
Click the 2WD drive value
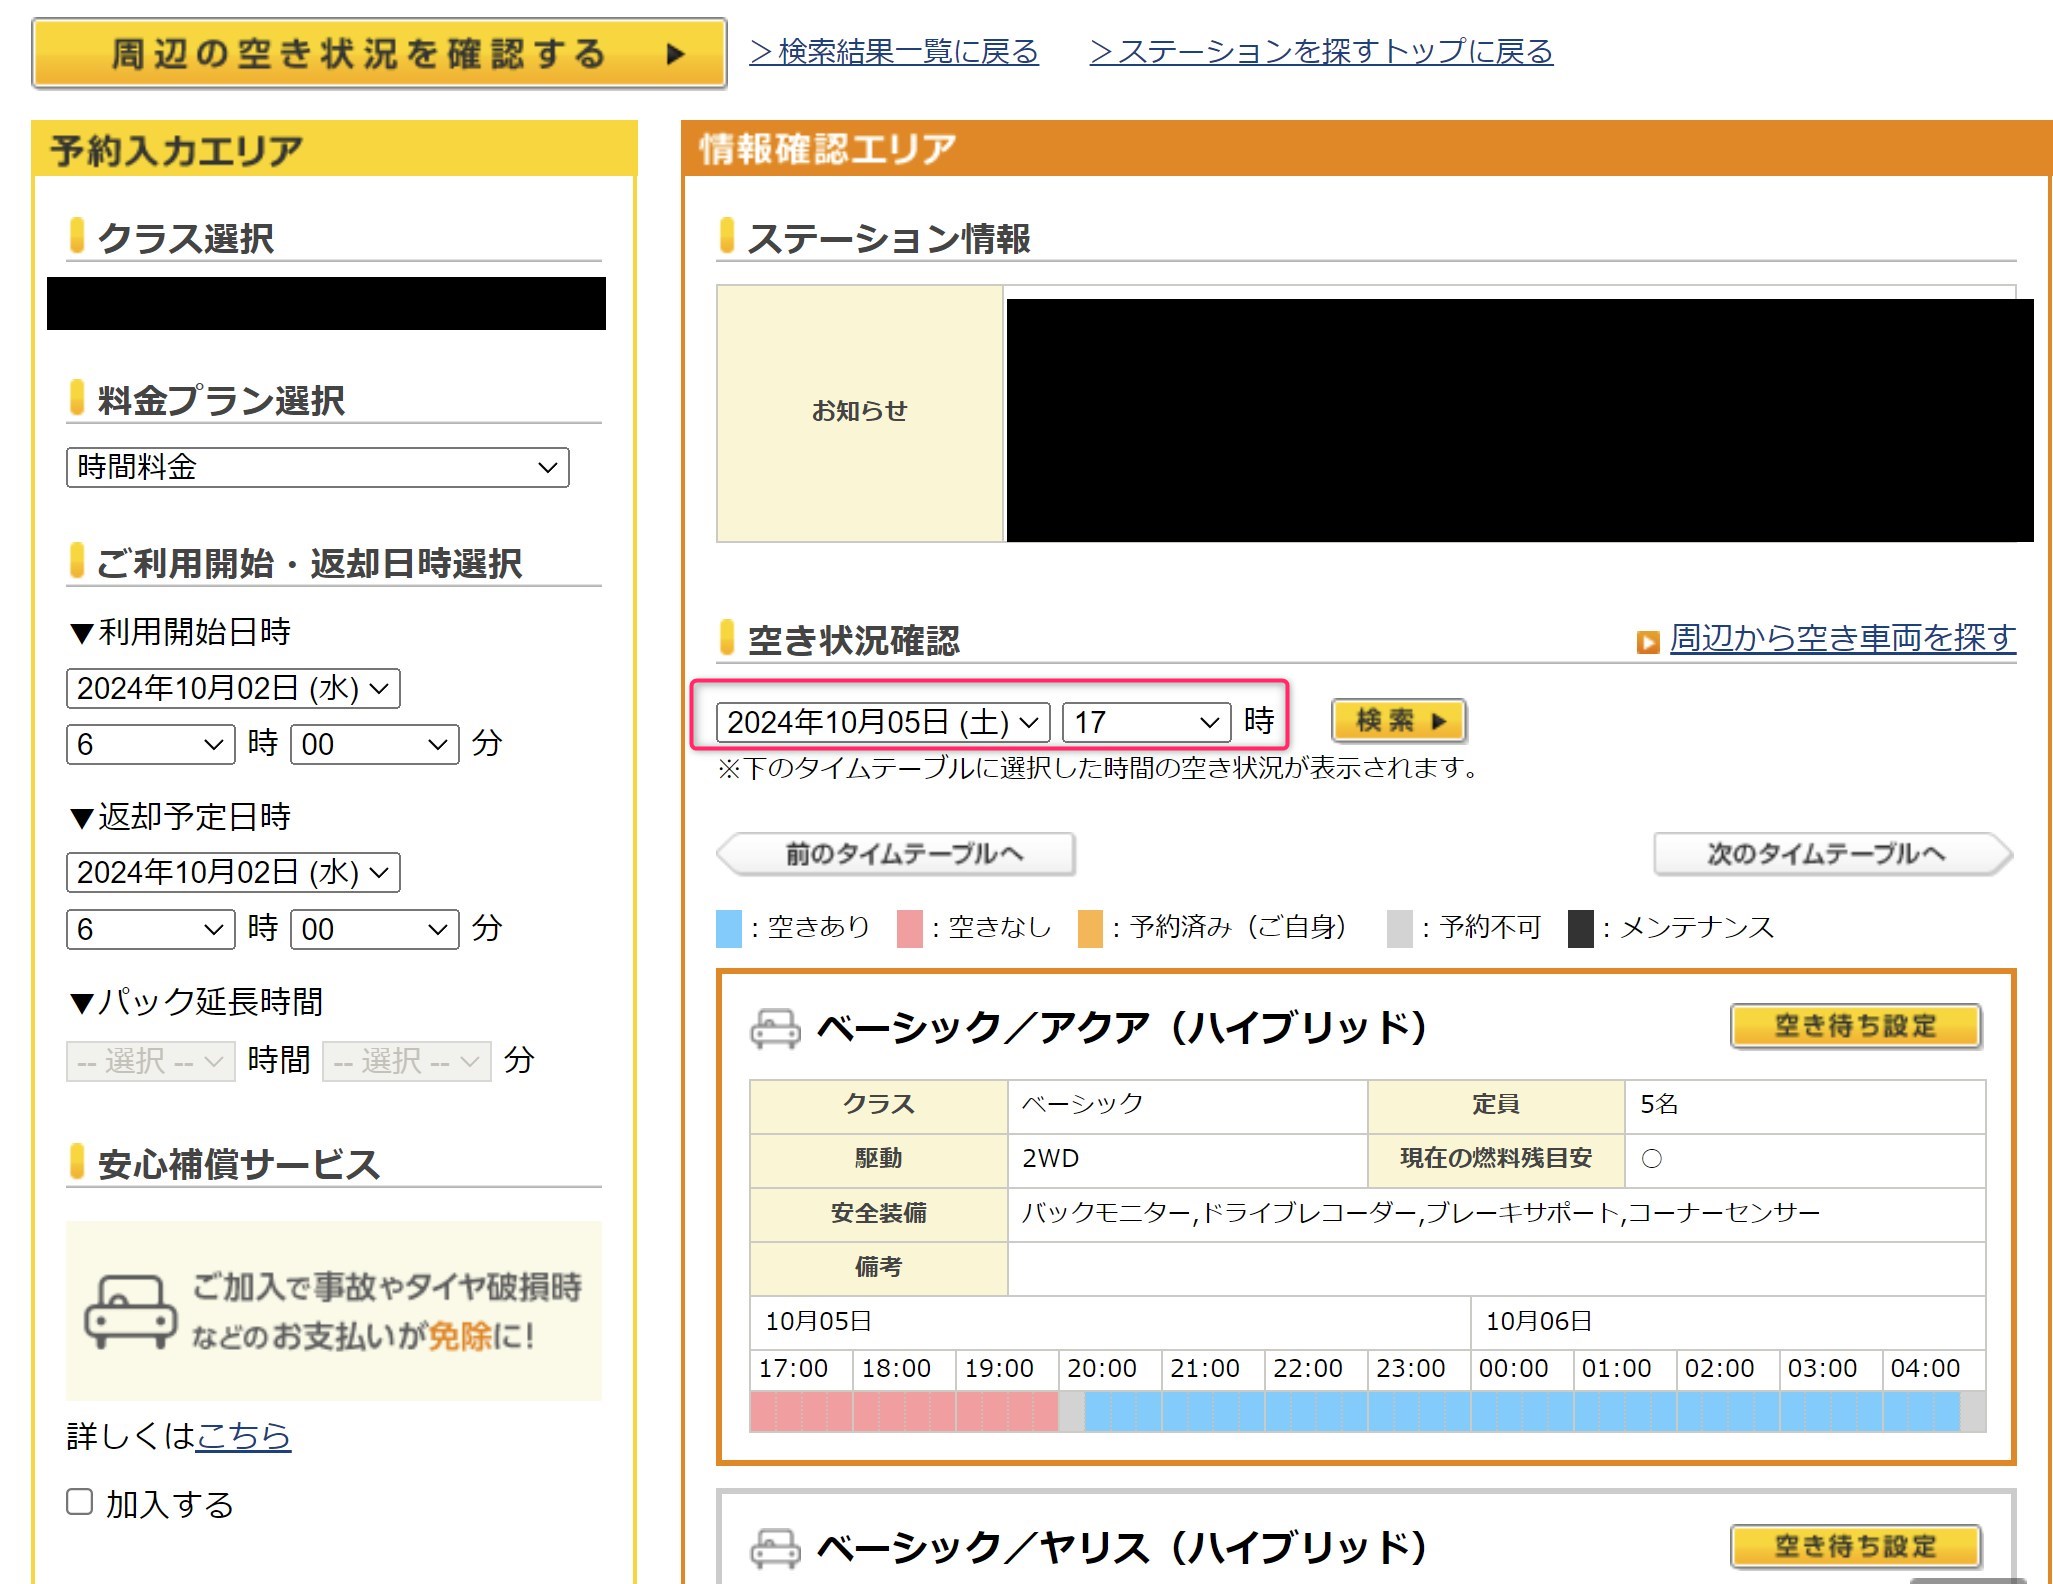(x=1050, y=1159)
